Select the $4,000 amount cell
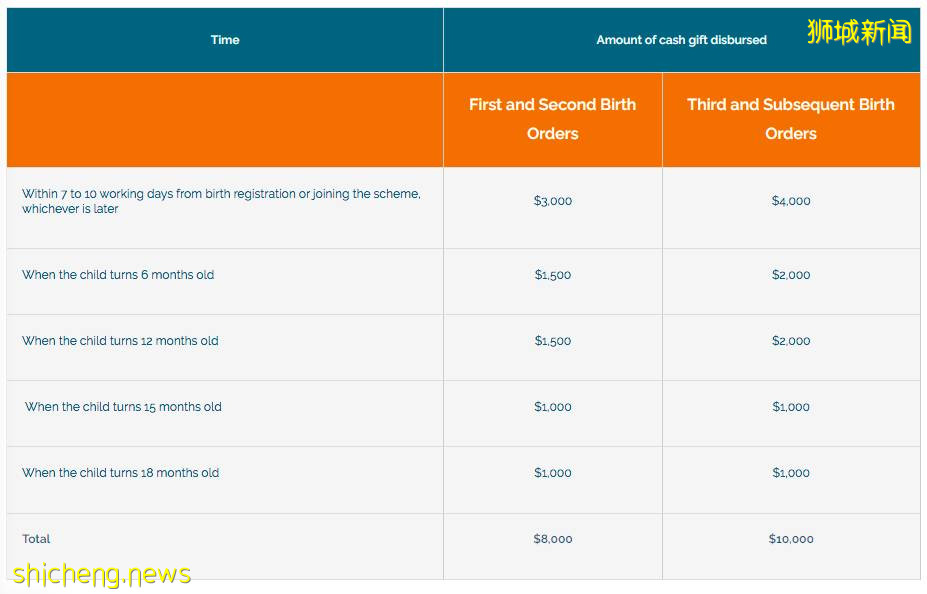Viewport: 927px width, 594px height. (x=791, y=201)
